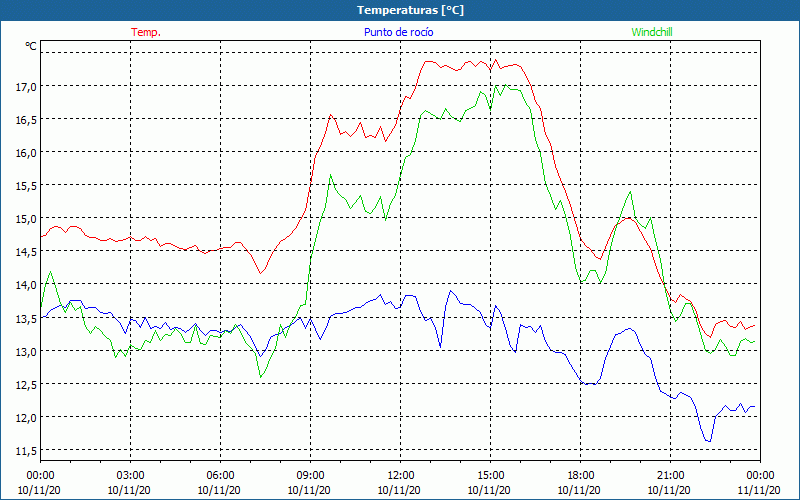
Task: Click the 15,0 y-axis value
Action: coord(26,219)
